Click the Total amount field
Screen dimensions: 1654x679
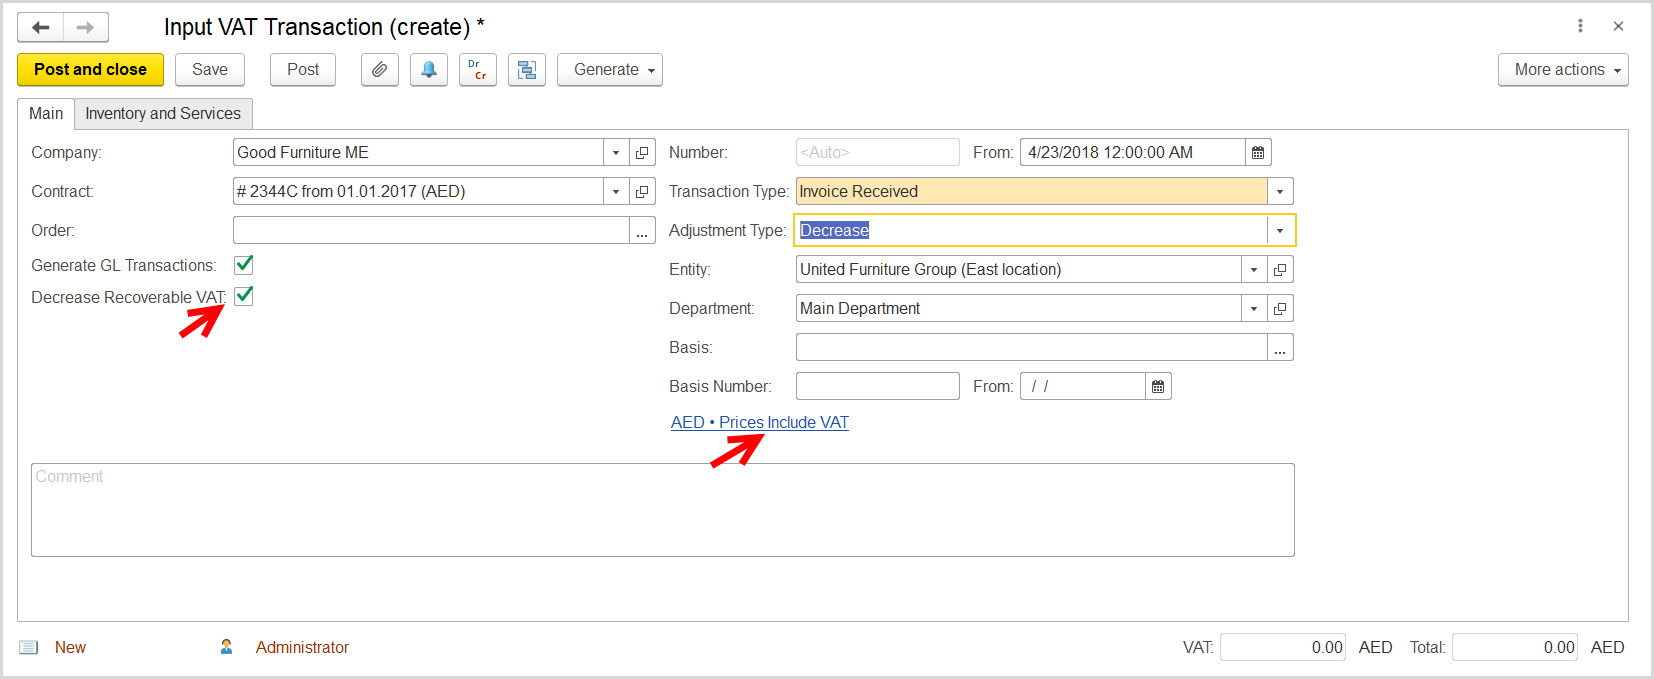click(x=1515, y=648)
